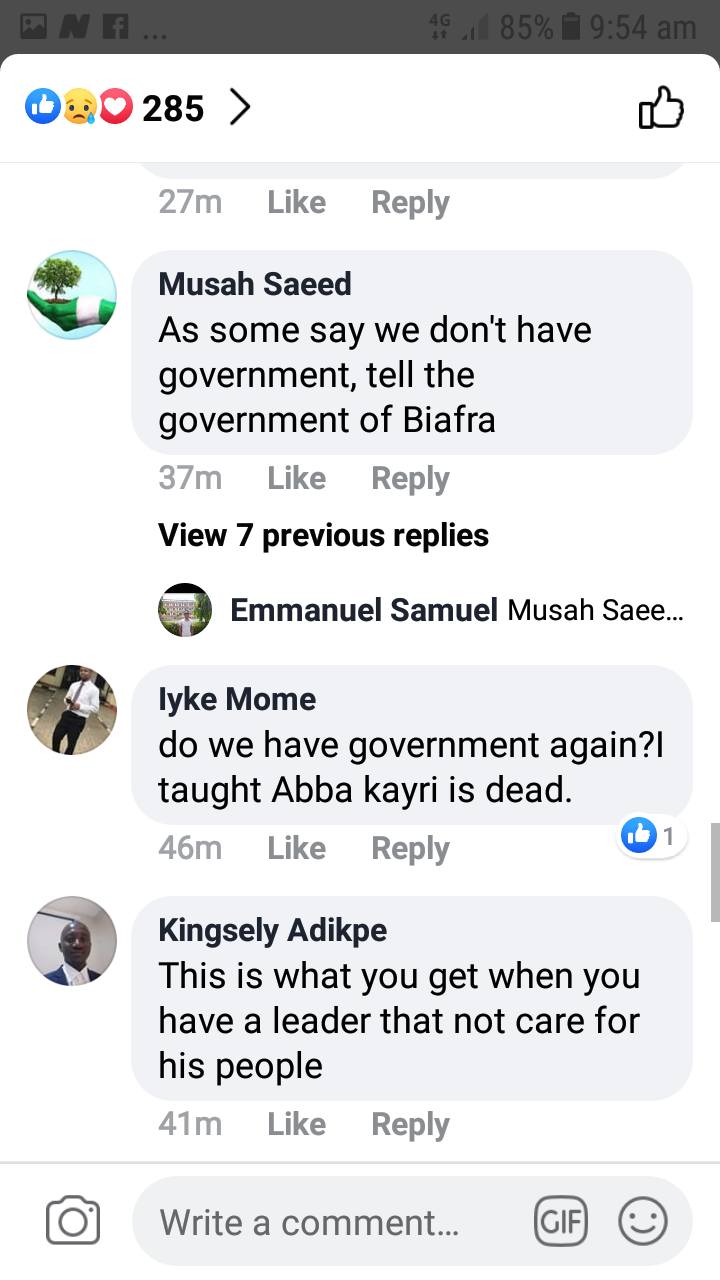Focus the Write a comment field
Viewport: 720px width, 1280px height.
[x=330, y=1221]
